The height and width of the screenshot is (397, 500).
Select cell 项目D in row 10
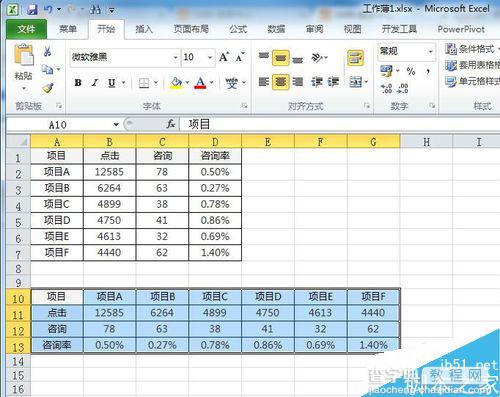coord(268,297)
